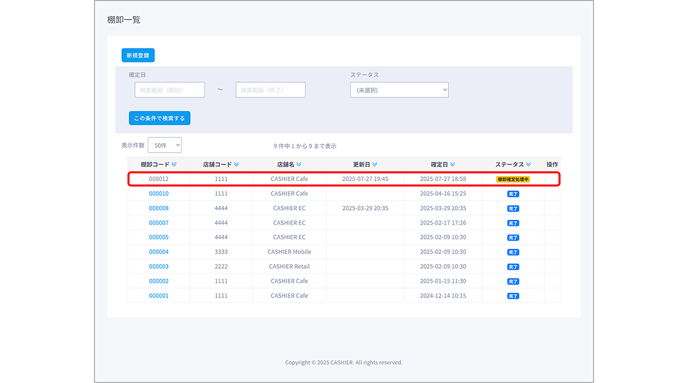Click the yellow 棚卸確定処理中 status badge
The image size is (688, 383).
pyautogui.click(x=513, y=179)
